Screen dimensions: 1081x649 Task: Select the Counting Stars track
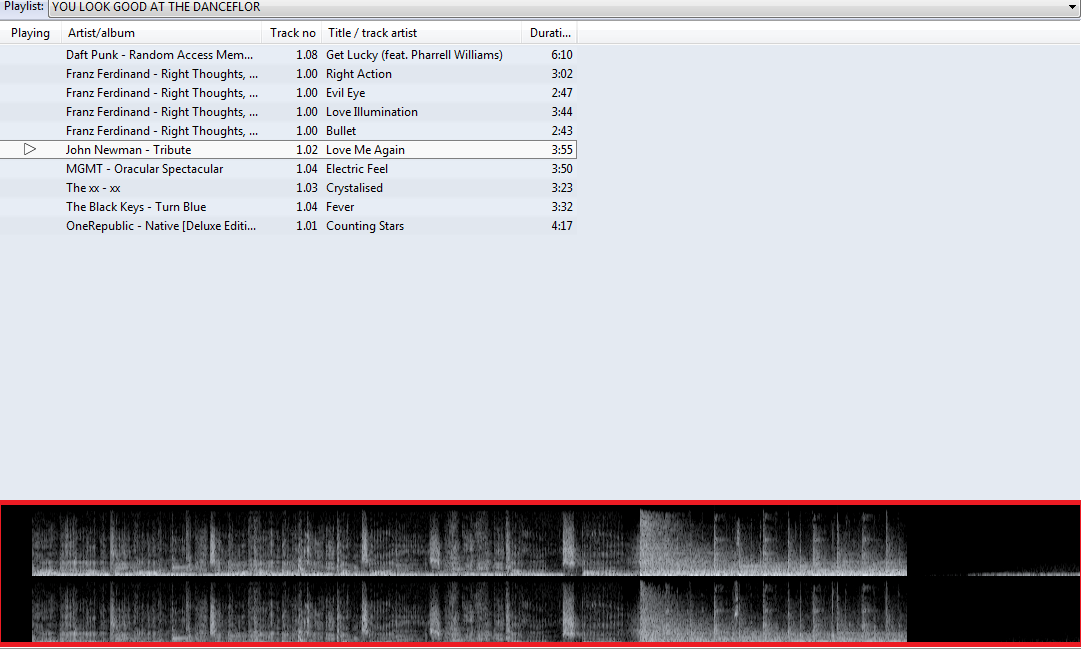365,226
